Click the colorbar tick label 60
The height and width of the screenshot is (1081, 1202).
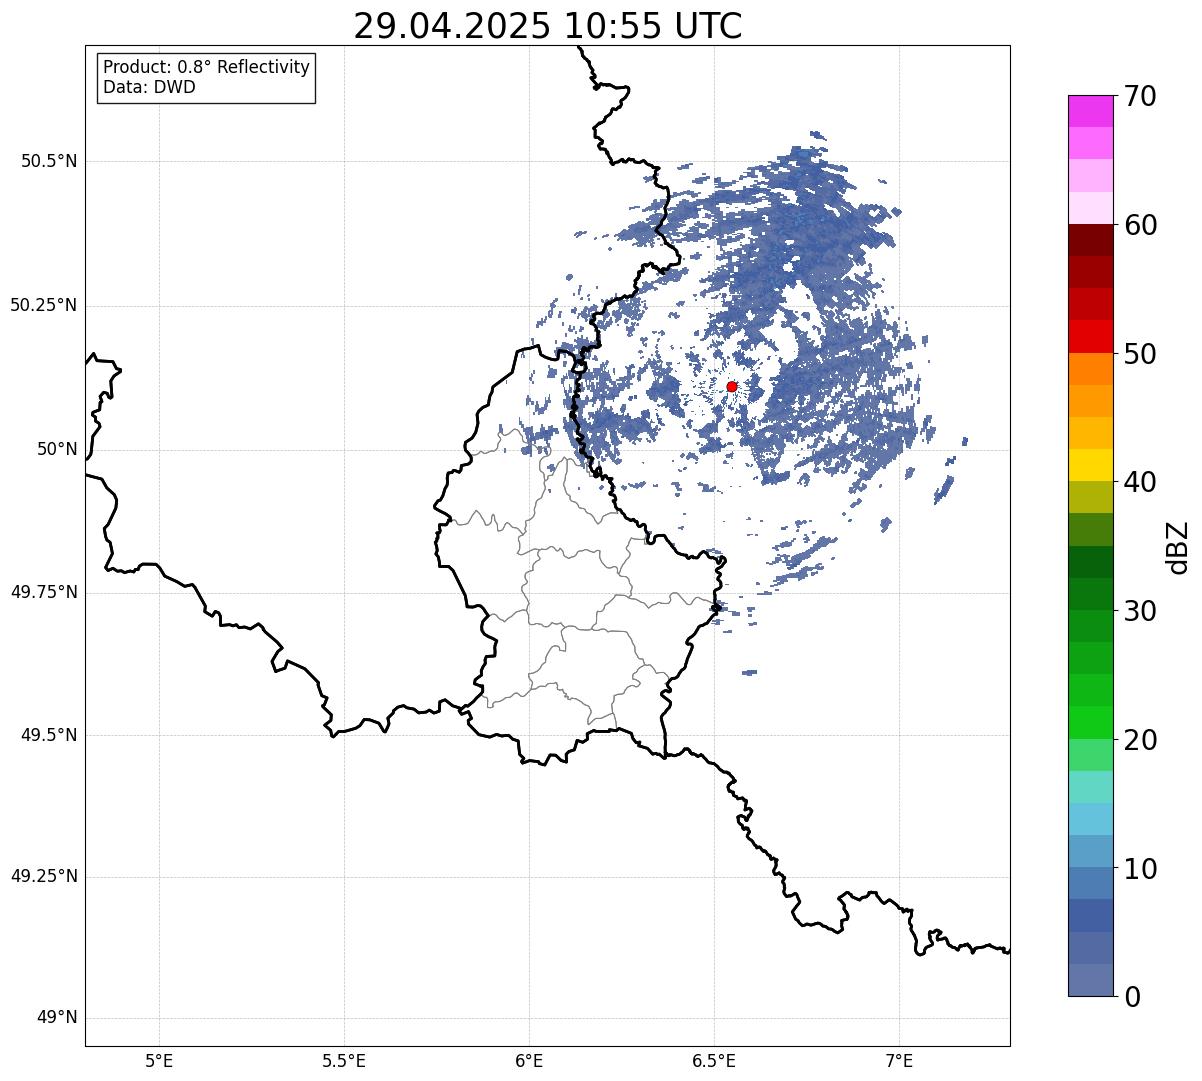pyautogui.click(x=1141, y=225)
